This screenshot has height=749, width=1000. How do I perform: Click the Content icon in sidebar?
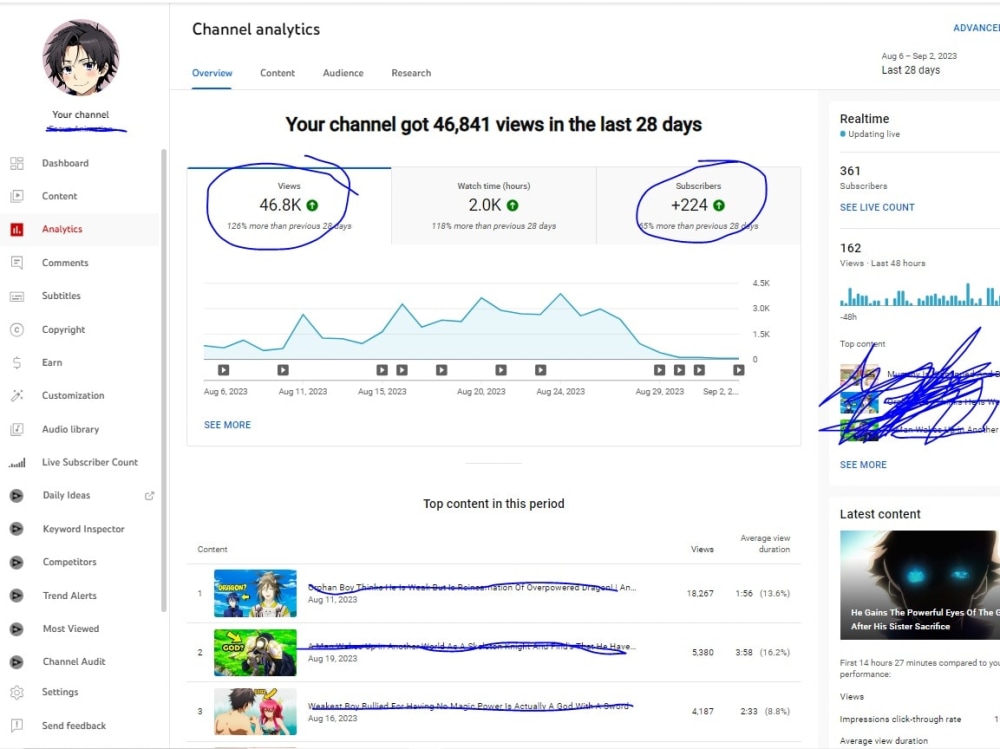point(17,196)
